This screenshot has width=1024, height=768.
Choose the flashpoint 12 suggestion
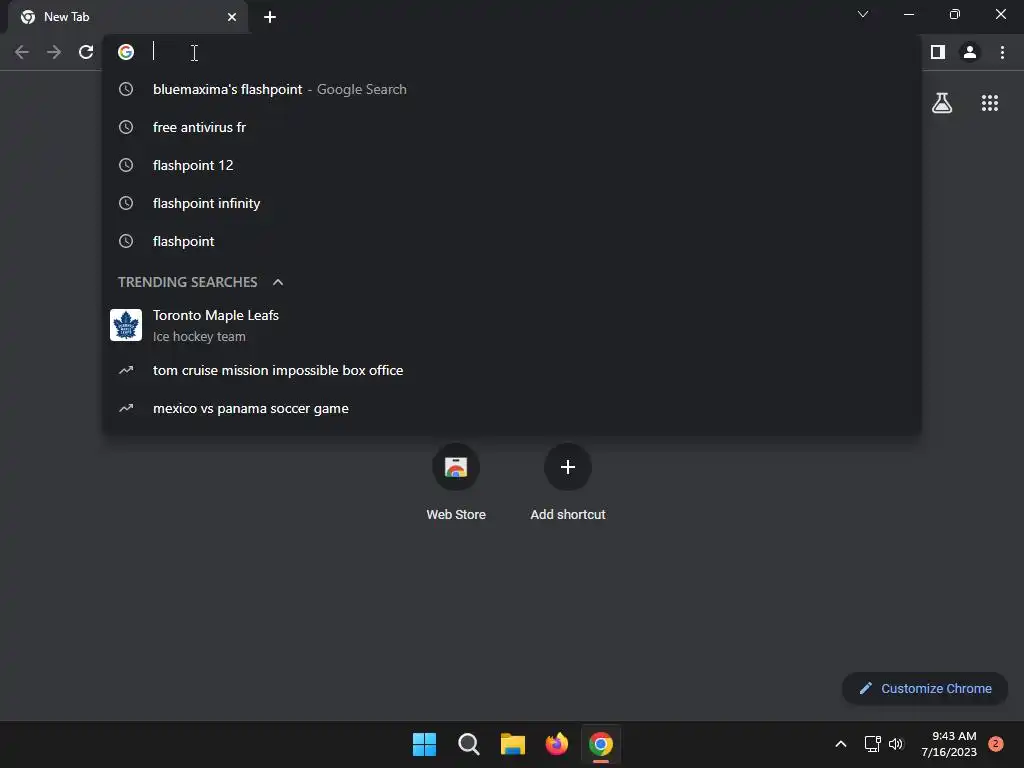tap(512, 165)
